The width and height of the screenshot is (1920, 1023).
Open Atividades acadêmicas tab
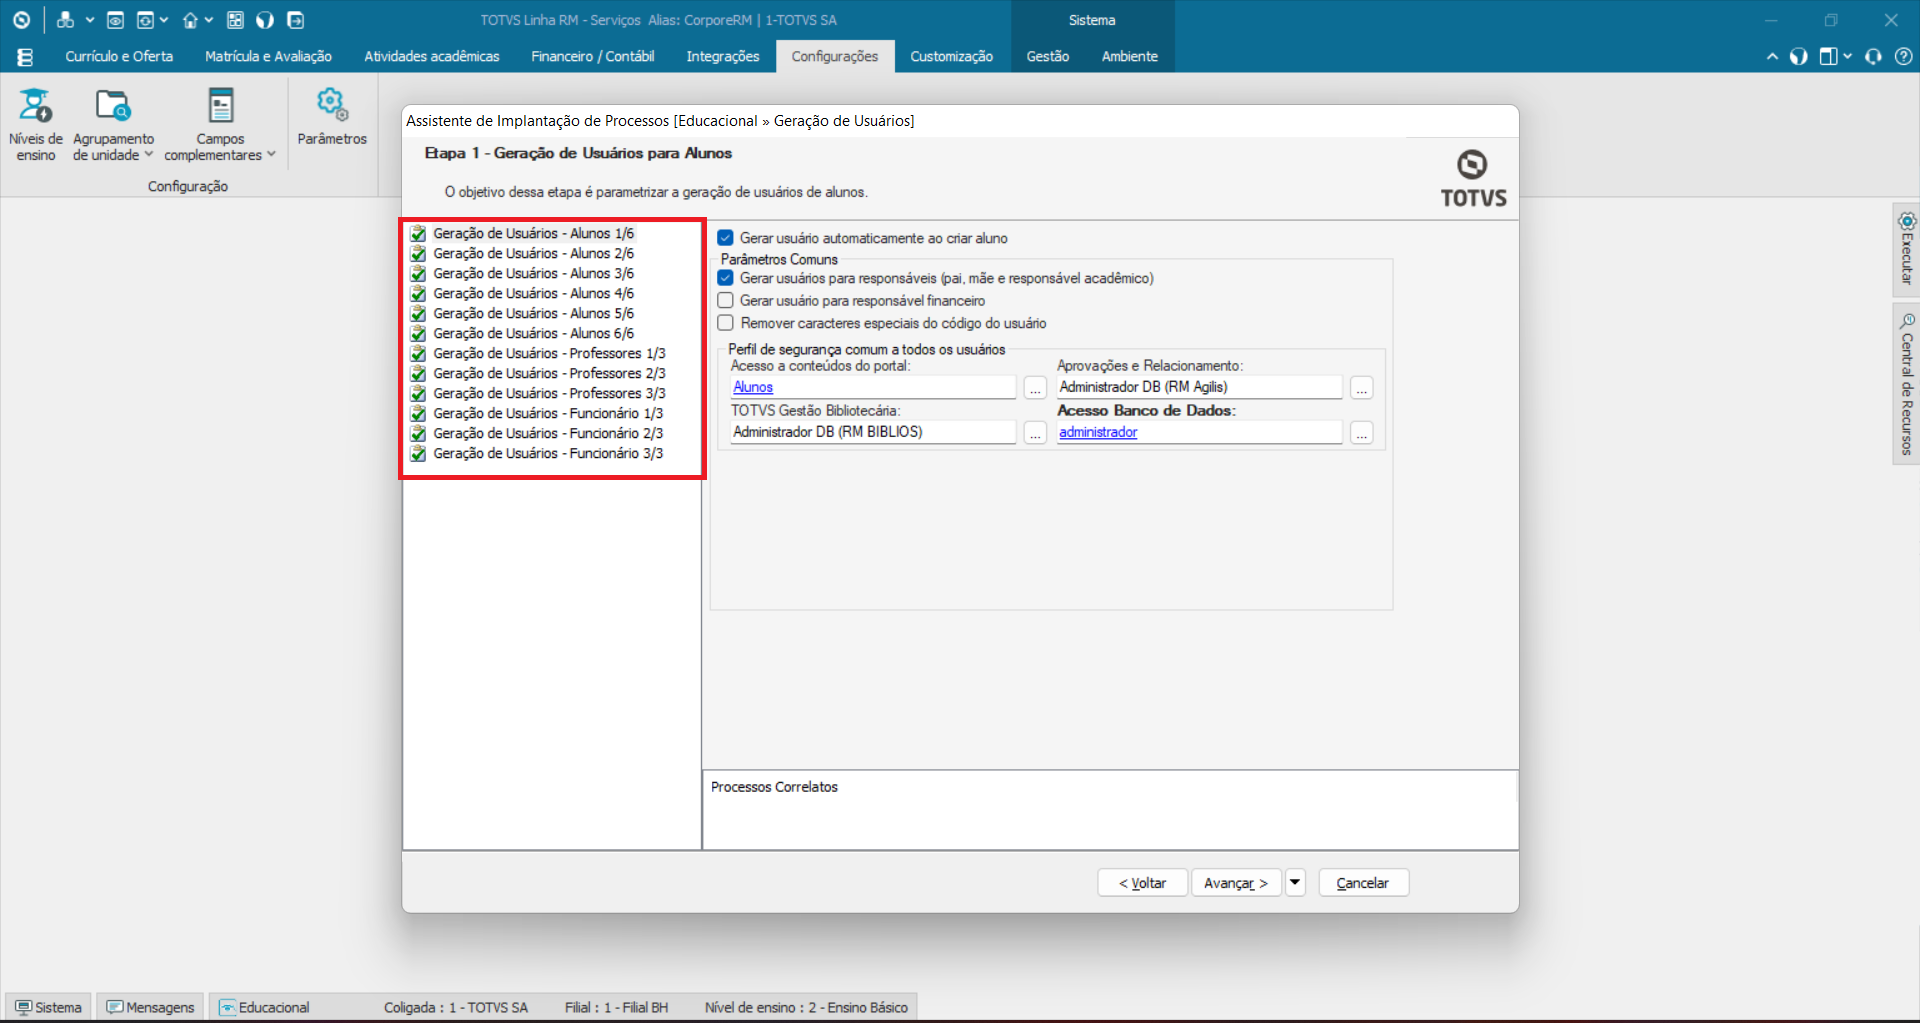[432, 57]
